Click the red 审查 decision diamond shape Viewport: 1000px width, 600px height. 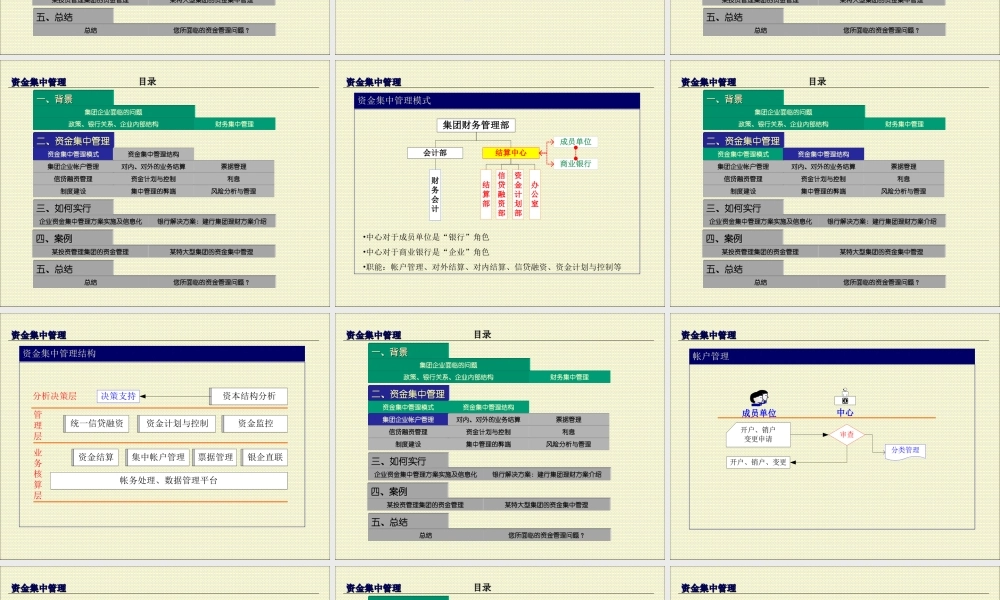coord(847,434)
